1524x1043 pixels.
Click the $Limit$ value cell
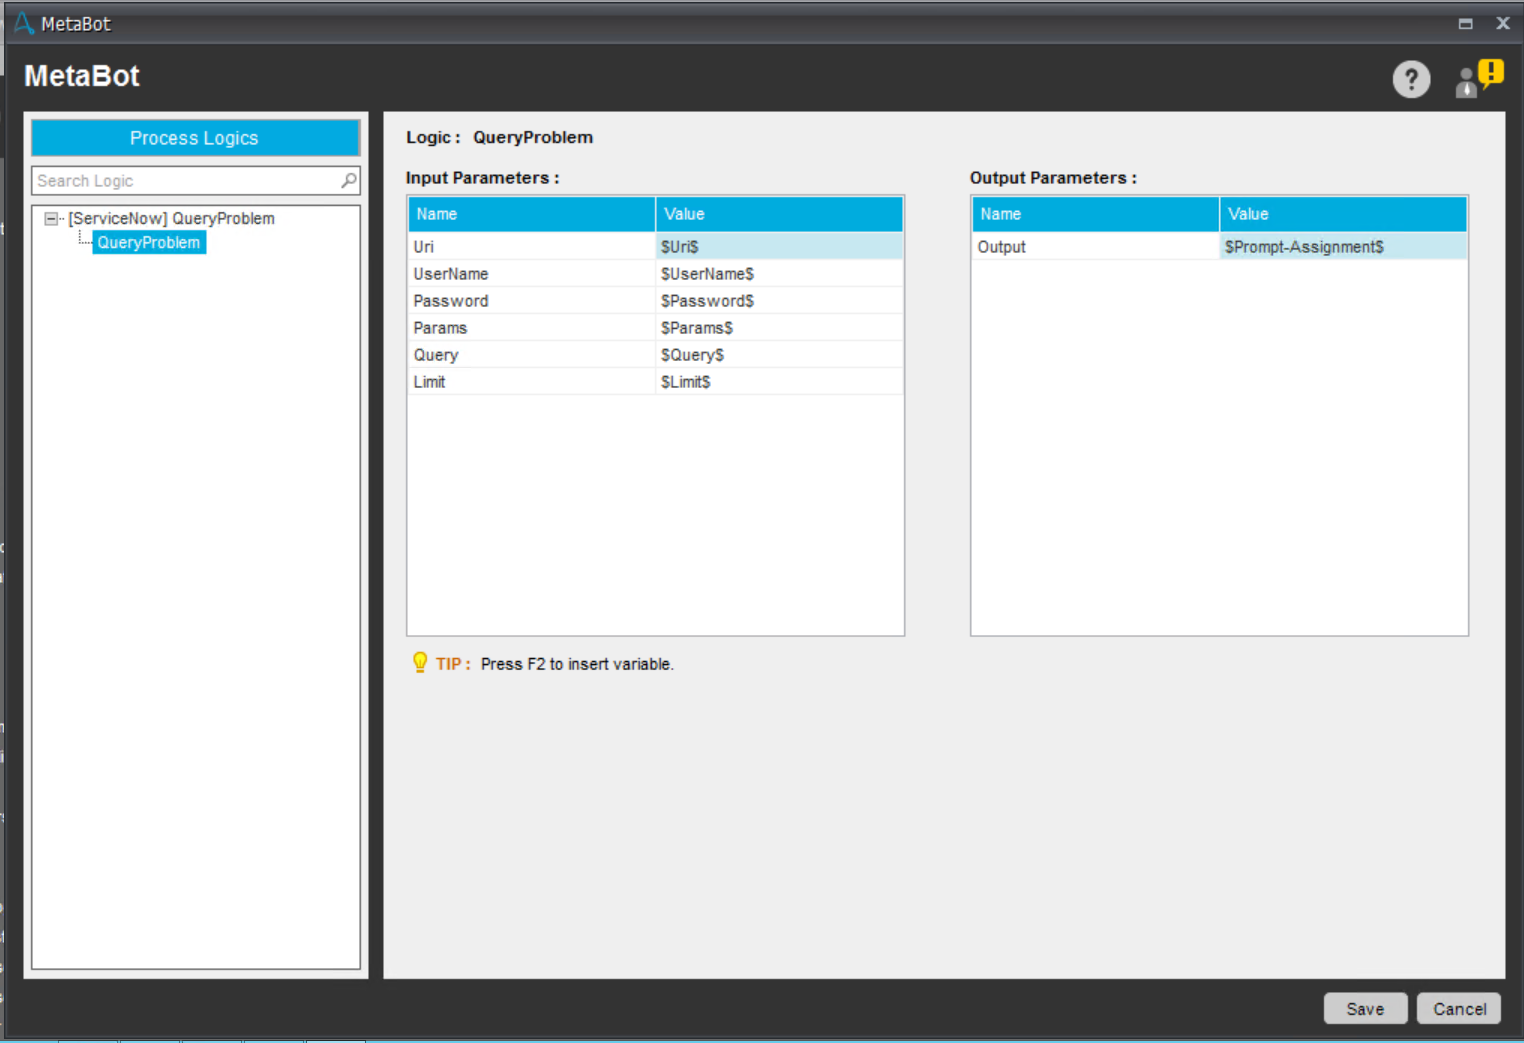pyautogui.click(x=778, y=382)
